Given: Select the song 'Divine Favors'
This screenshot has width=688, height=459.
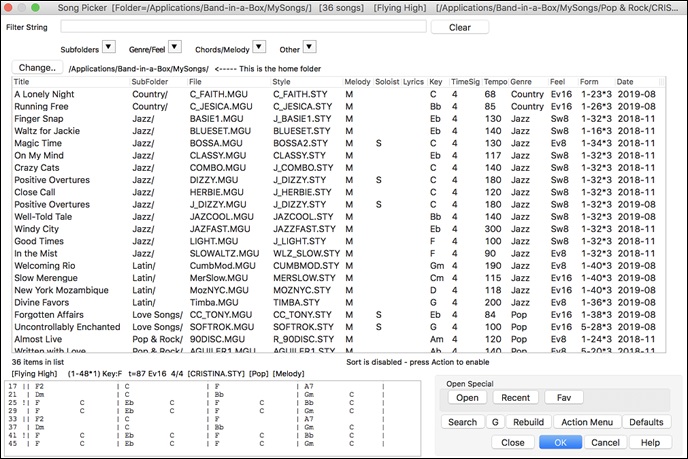Looking at the screenshot, I should tap(338, 303).
